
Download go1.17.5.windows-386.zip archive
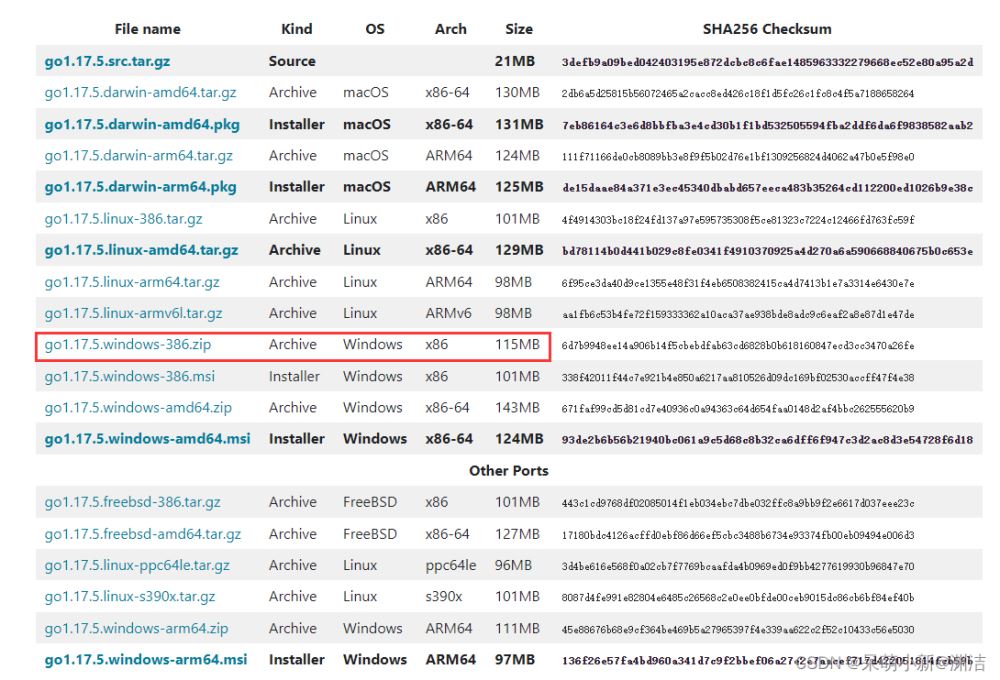coord(128,344)
